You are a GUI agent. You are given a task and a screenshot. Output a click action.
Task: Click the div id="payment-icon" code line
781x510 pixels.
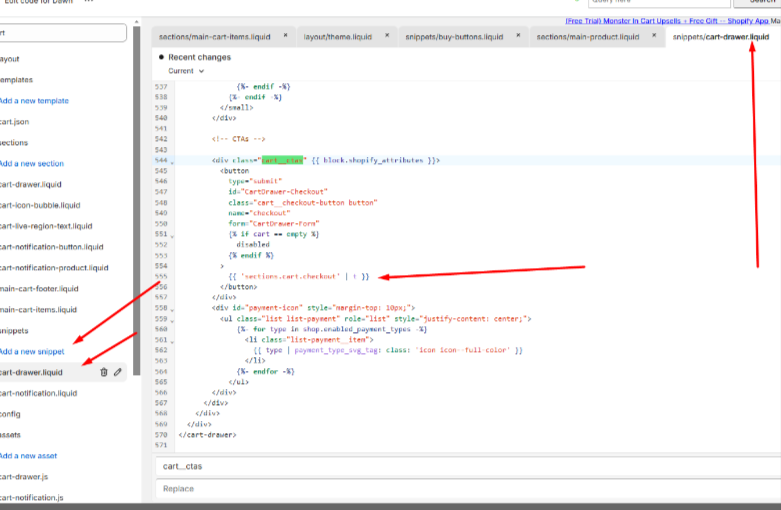(x=313, y=308)
